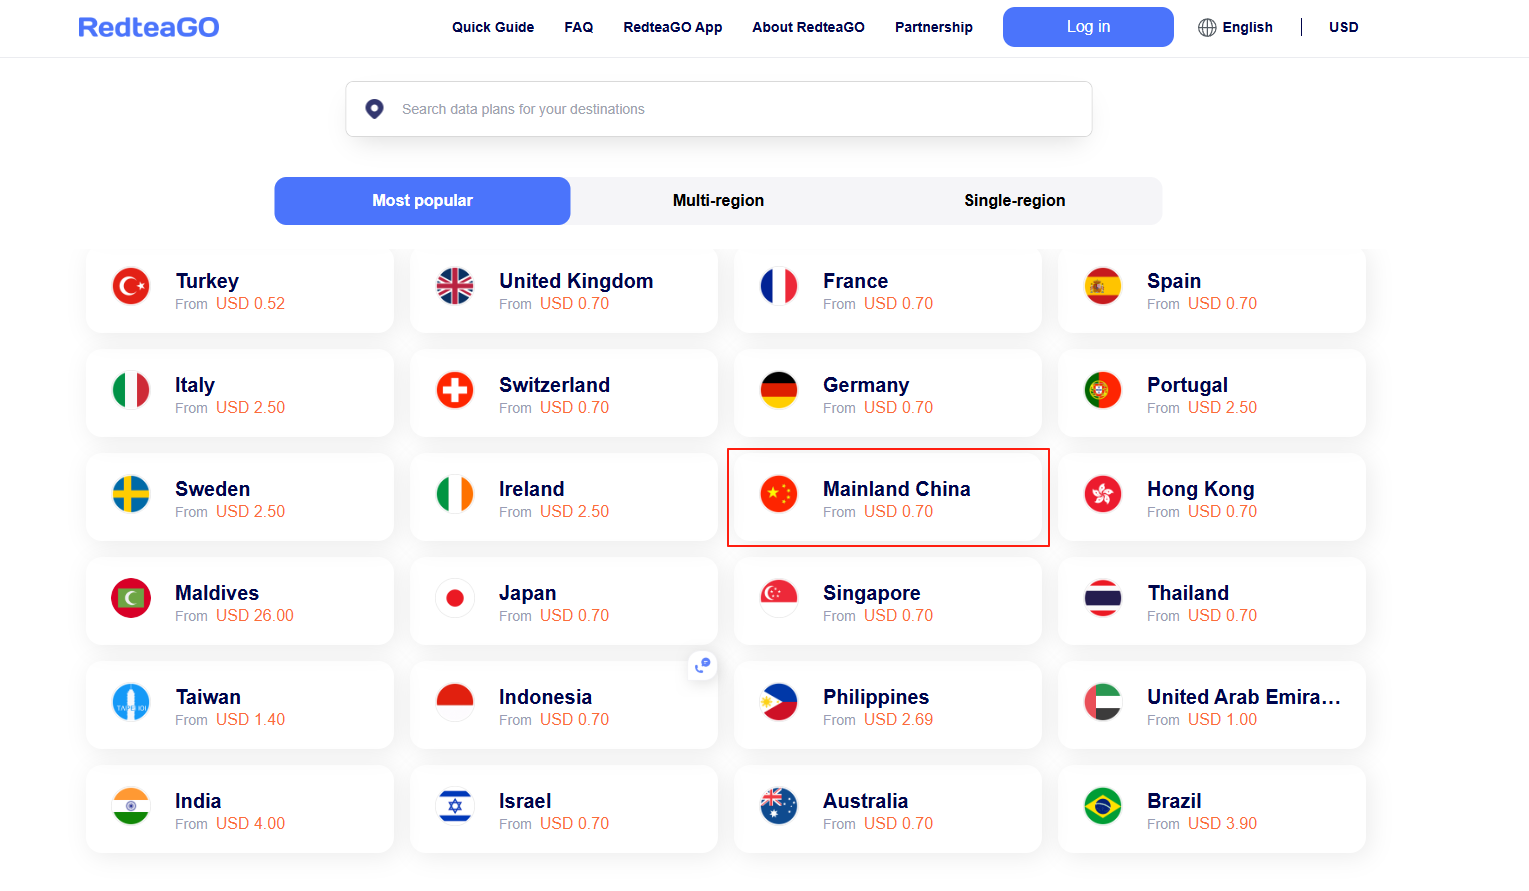This screenshot has width=1529, height=891.
Task: Open the Maldives data plan card
Action: click(x=240, y=601)
